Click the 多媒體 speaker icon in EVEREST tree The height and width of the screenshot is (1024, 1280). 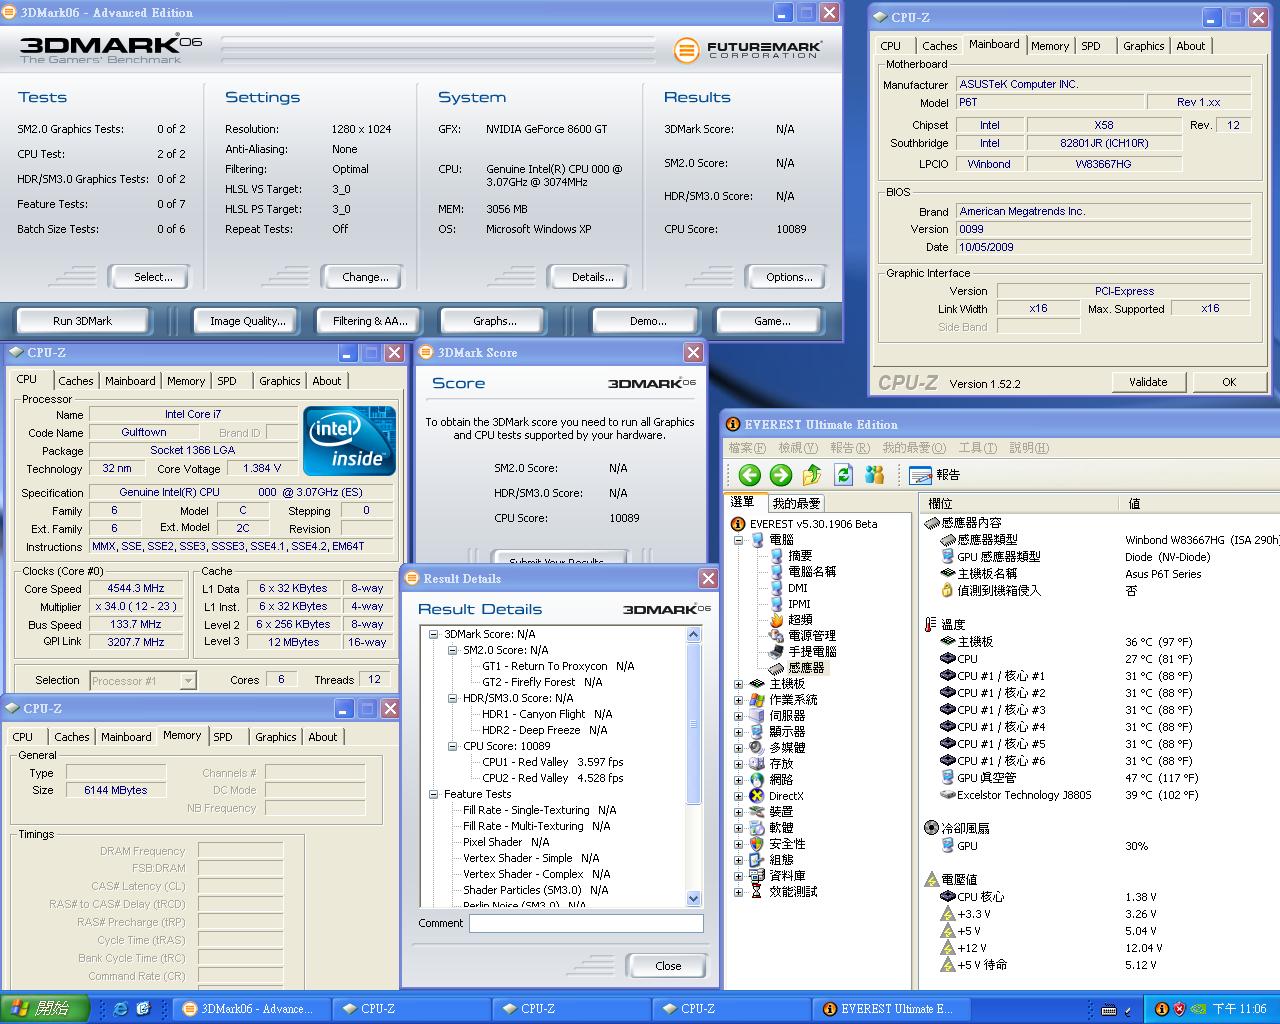pyautogui.click(x=757, y=748)
